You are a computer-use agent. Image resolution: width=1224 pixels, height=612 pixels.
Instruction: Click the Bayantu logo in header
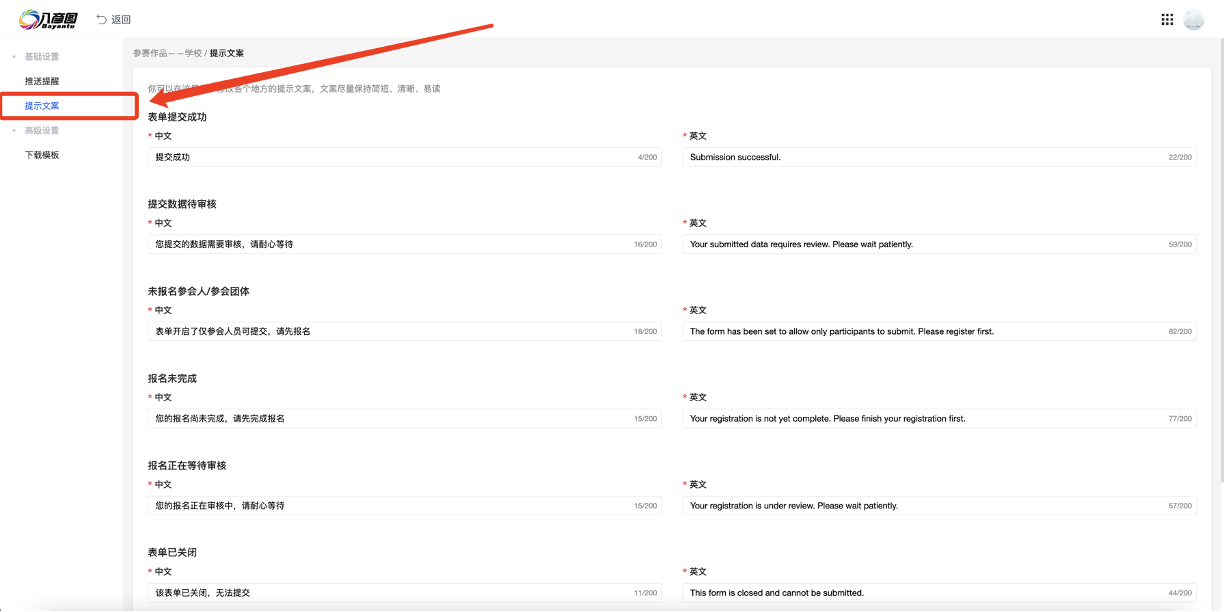click(x=49, y=19)
